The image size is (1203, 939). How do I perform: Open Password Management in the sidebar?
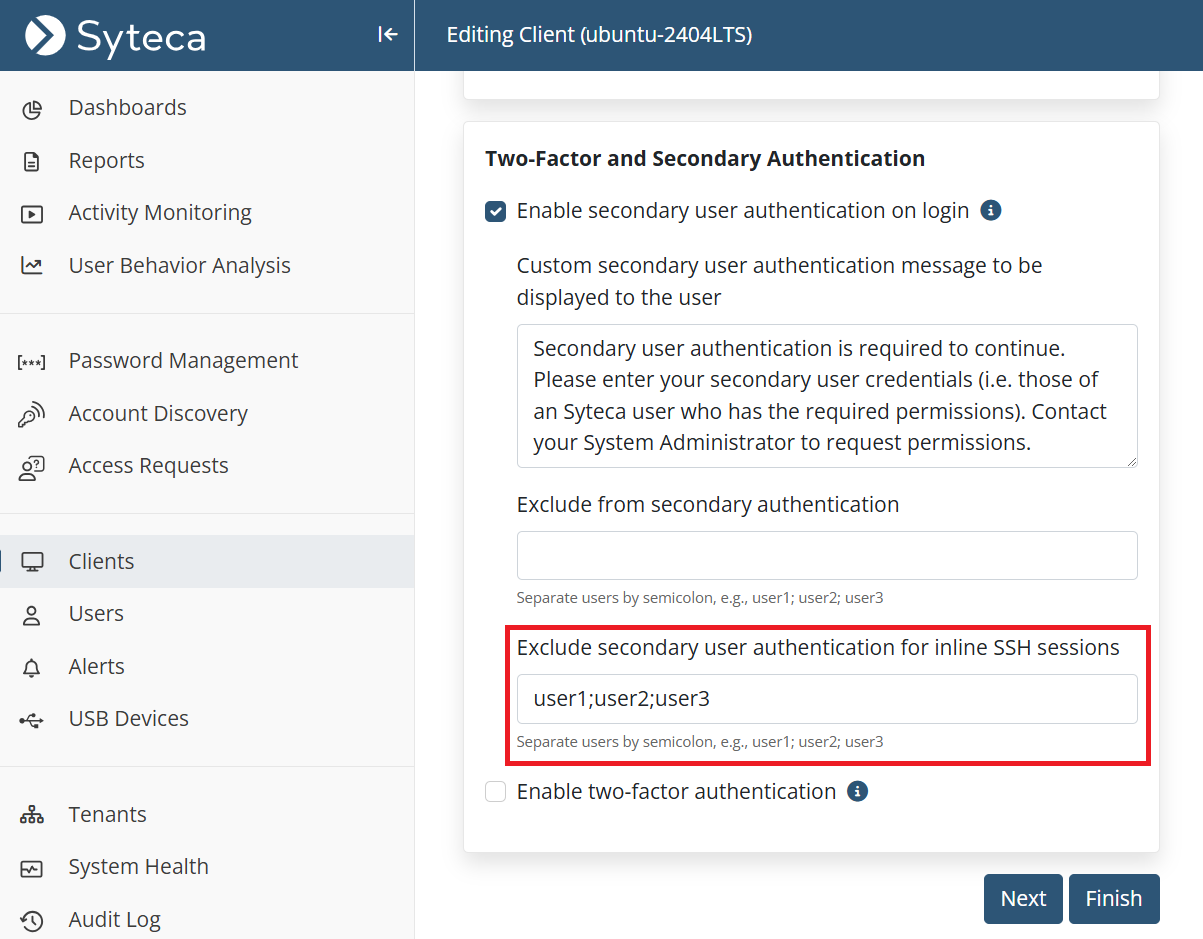coord(183,361)
